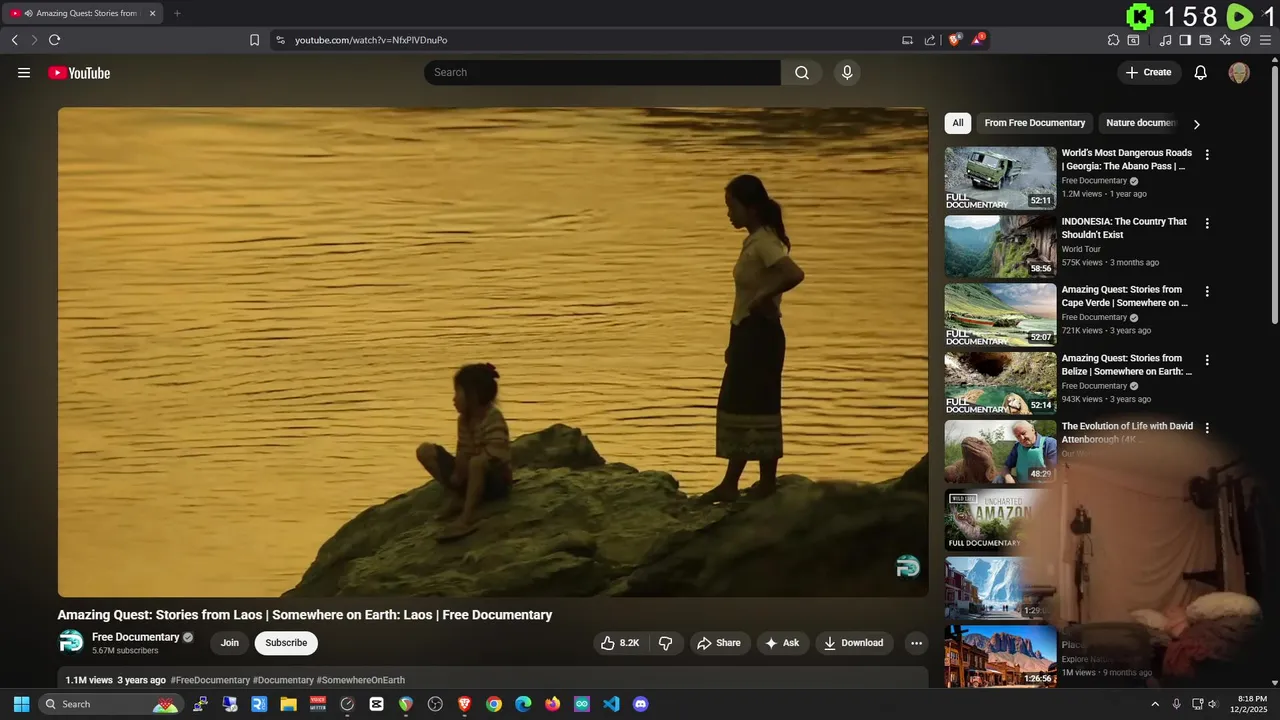Open Free Documentary channel avatar
The image size is (1280, 720).
[71, 642]
